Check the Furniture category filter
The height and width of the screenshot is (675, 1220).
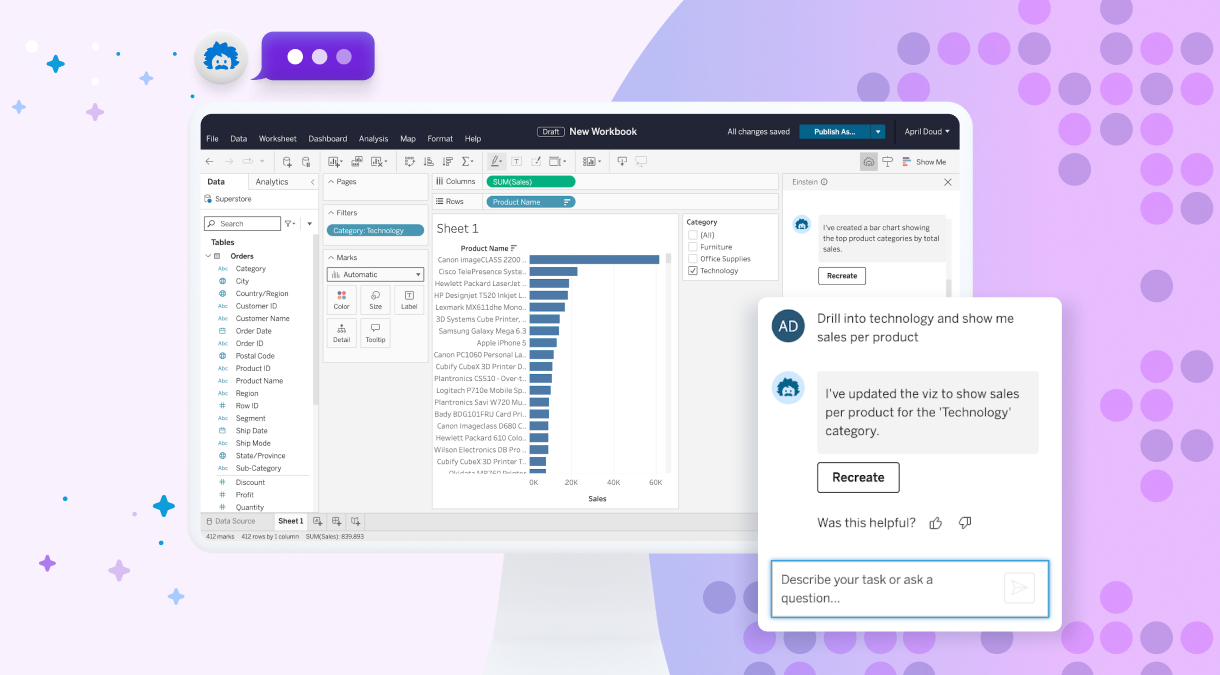pos(693,247)
